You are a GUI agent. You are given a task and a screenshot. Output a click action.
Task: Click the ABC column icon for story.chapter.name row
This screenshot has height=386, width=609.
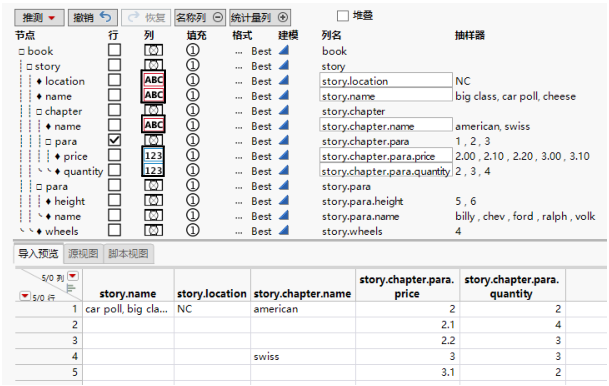153,125
